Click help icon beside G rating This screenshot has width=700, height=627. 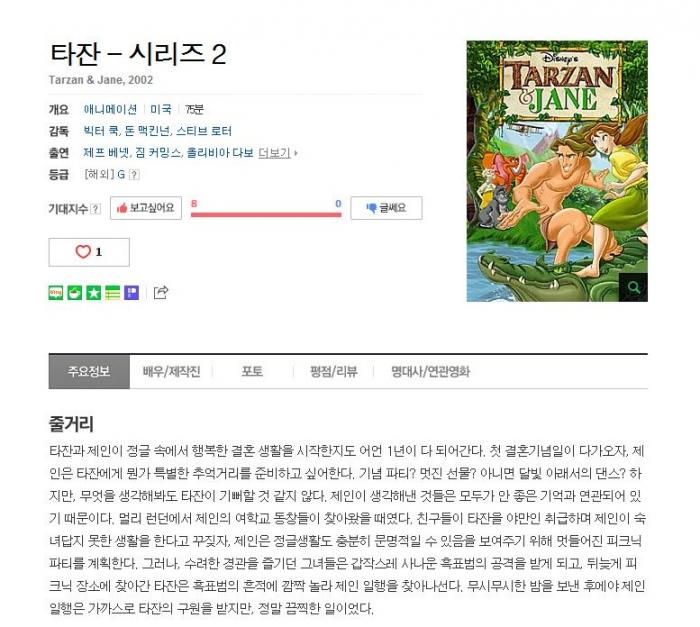[x=134, y=175]
